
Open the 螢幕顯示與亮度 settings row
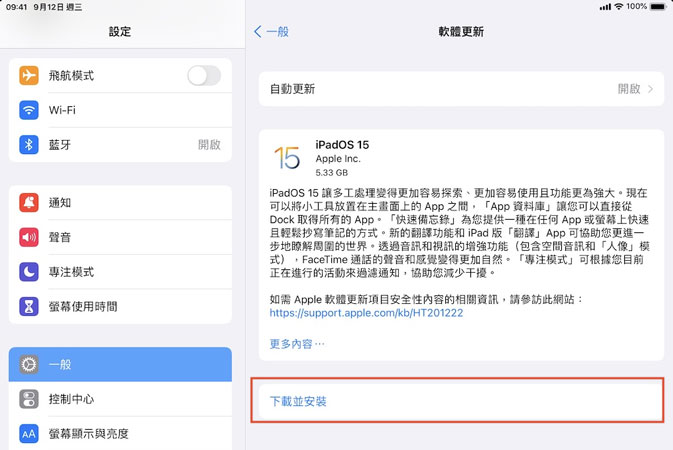point(120,434)
